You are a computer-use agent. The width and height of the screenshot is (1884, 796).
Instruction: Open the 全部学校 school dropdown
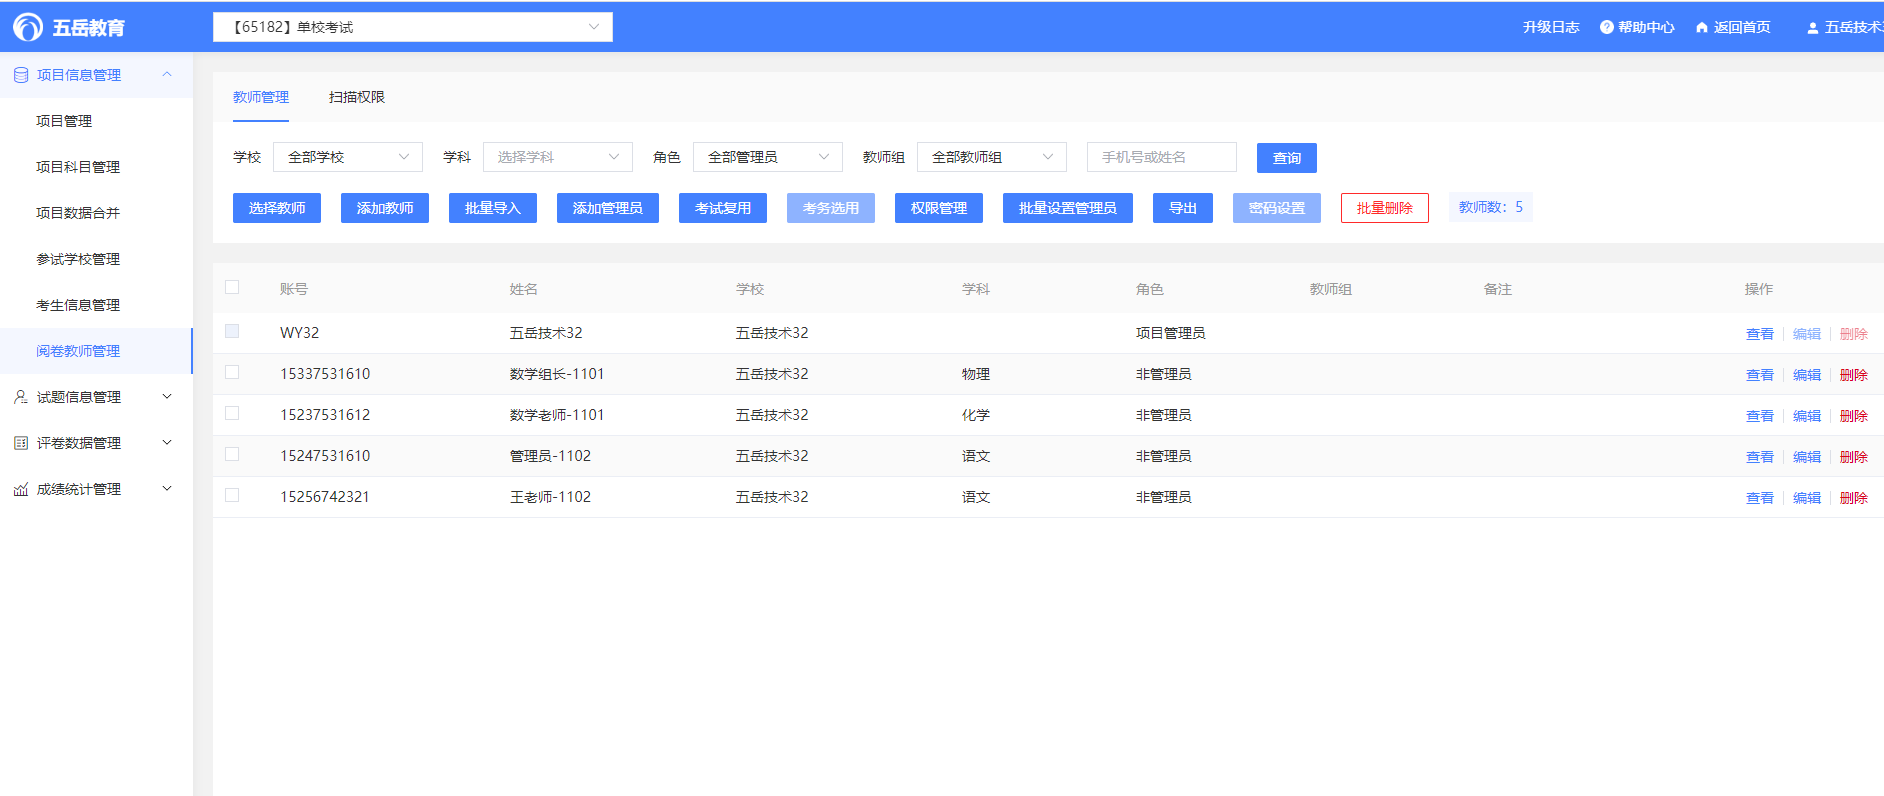tap(347, 157)
